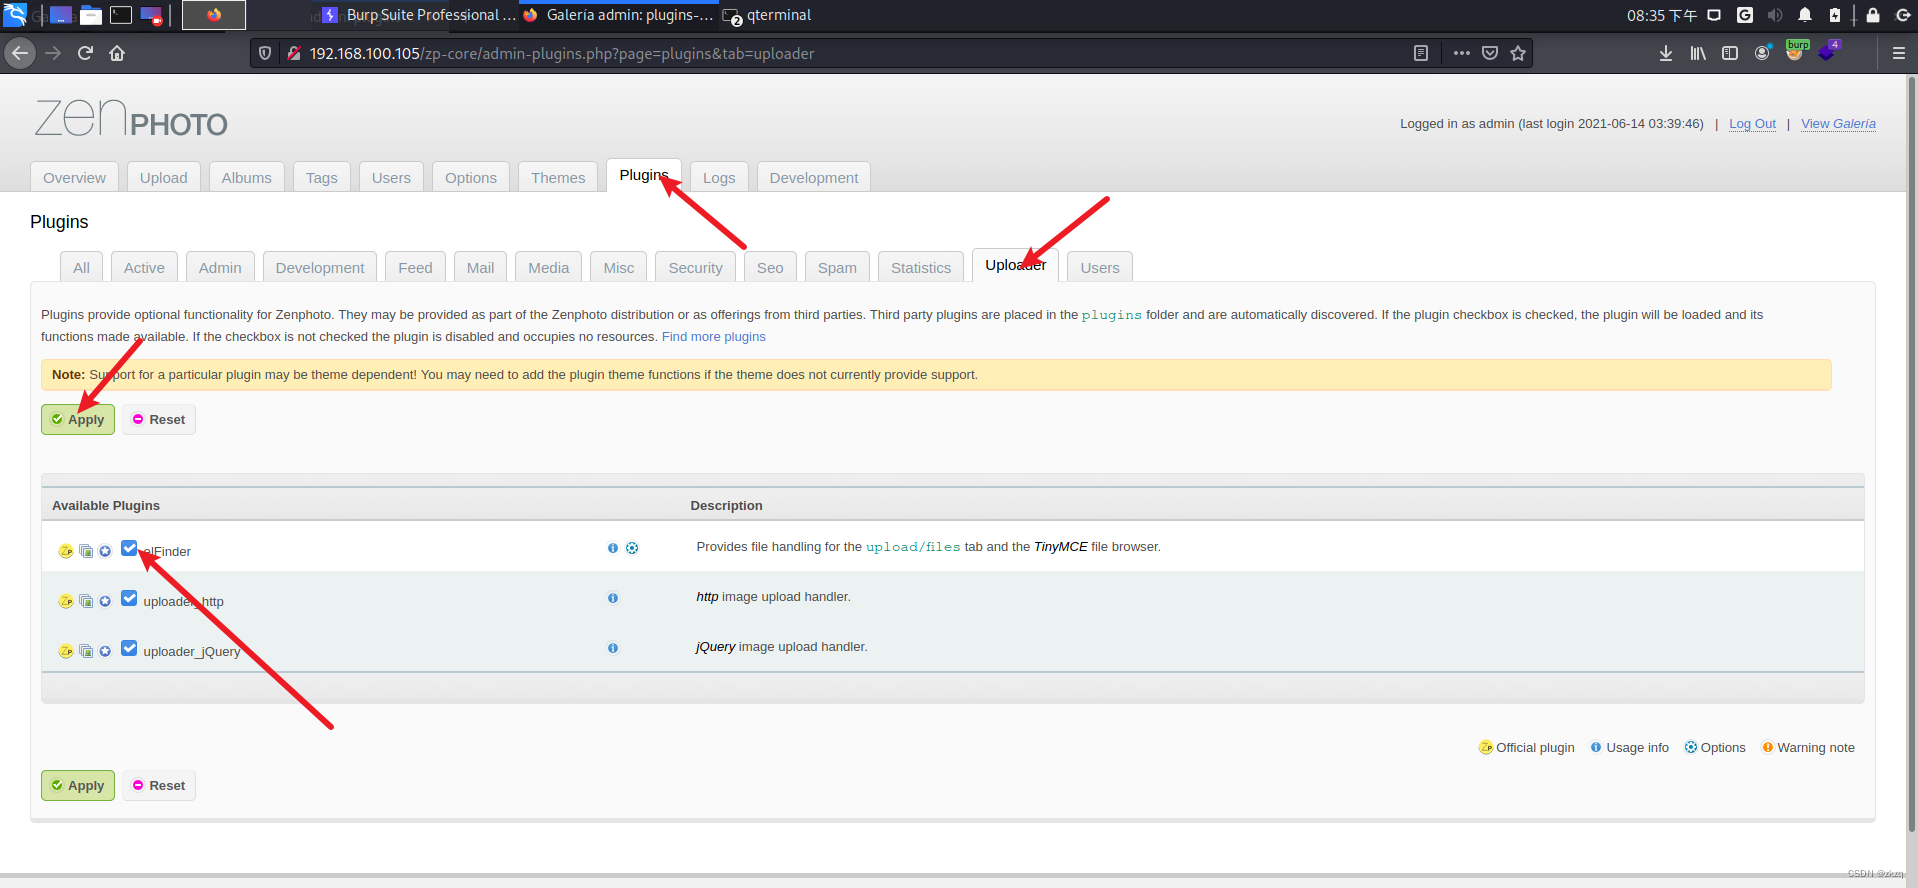This screenshot has height=888, width=1918.
Task: Bookmark this page with the star
Action: point(1518,53)
